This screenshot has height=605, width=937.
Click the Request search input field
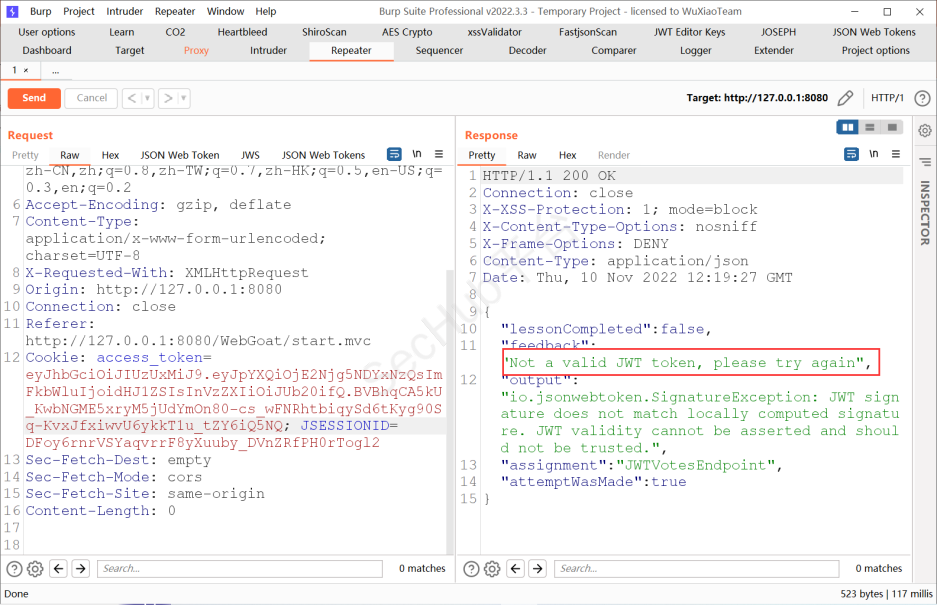coord(239,568)
